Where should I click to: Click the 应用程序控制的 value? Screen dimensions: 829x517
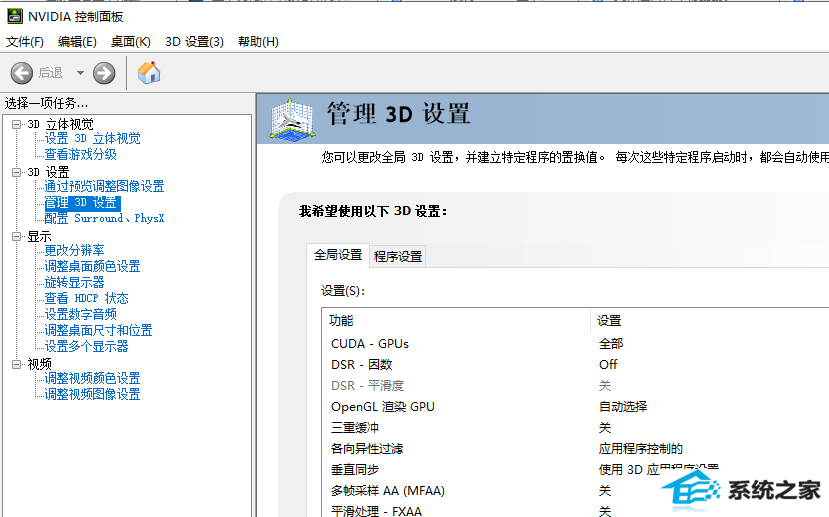pyautogui.click(x=641, y=449)
